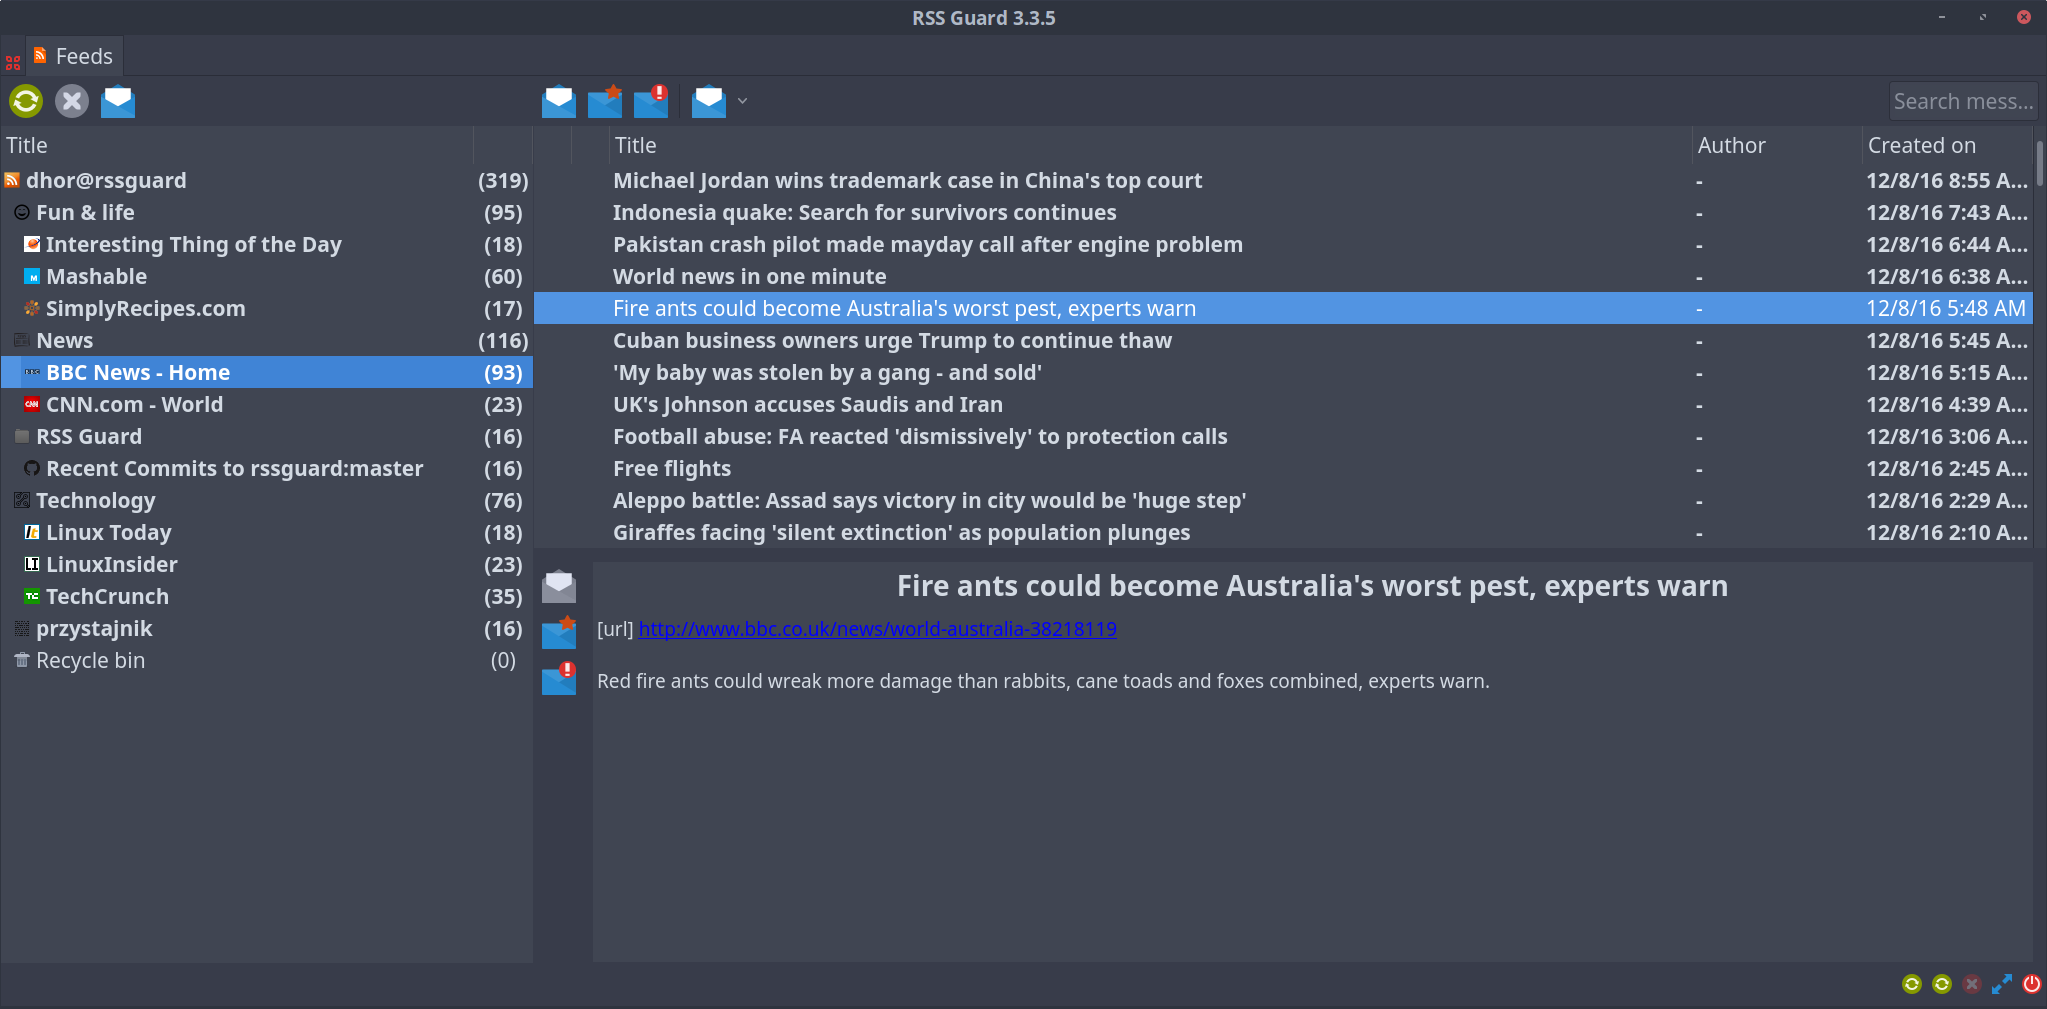Image resolution: width=2047 pixels, height=1009 pixels.
Task: Switch to the Feeds tab
Action: pos(74,56)
